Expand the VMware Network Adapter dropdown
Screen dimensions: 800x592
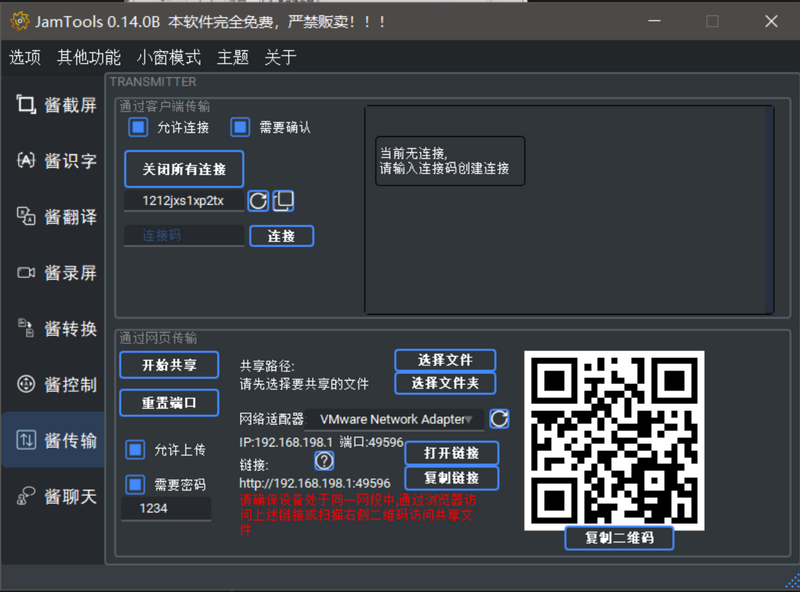click(397, 419)
